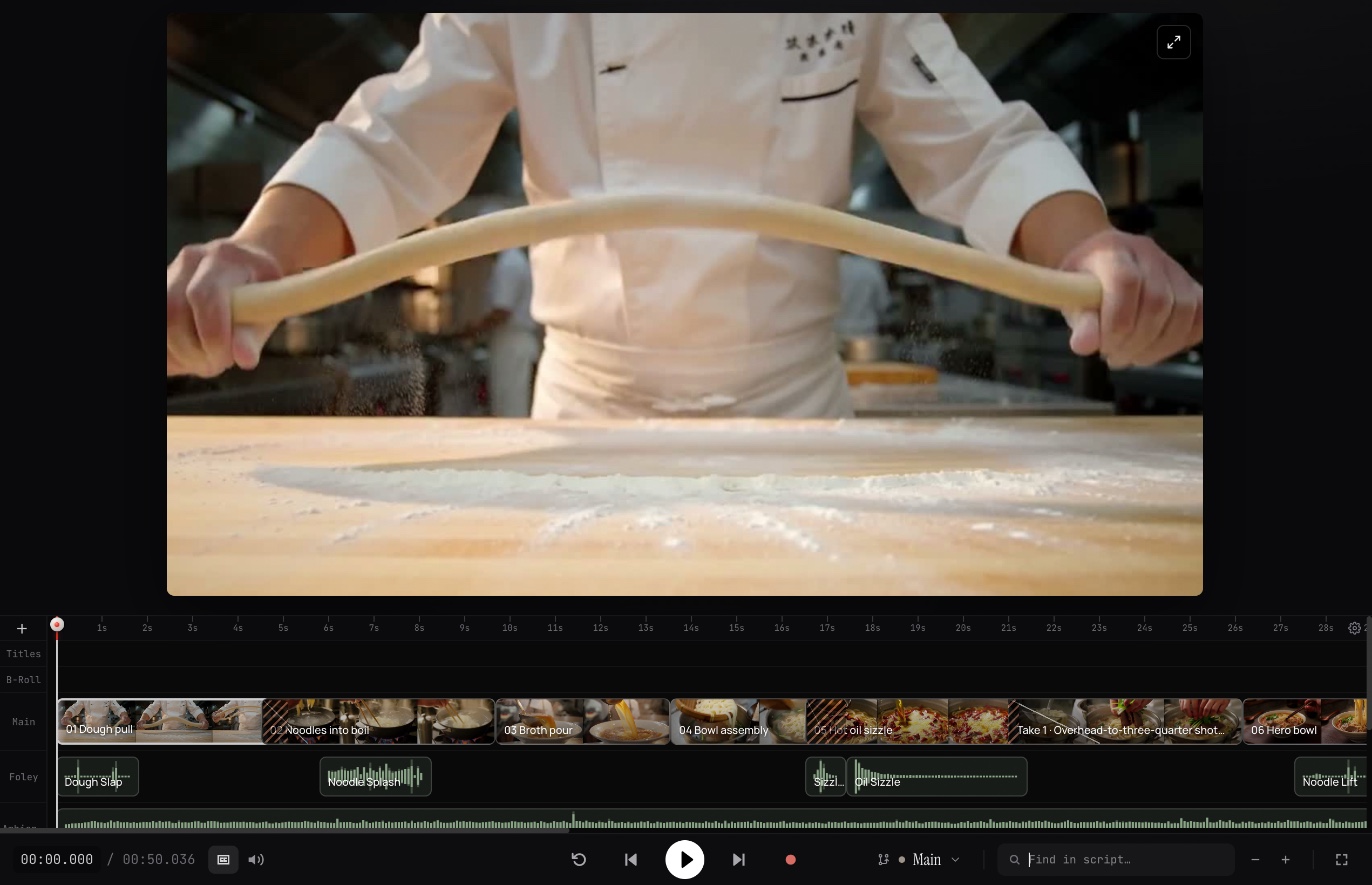The width and height of the screenshot is (1372, 885).
Task: Click the B-Roll track label
Action: (x=24, y=680)
